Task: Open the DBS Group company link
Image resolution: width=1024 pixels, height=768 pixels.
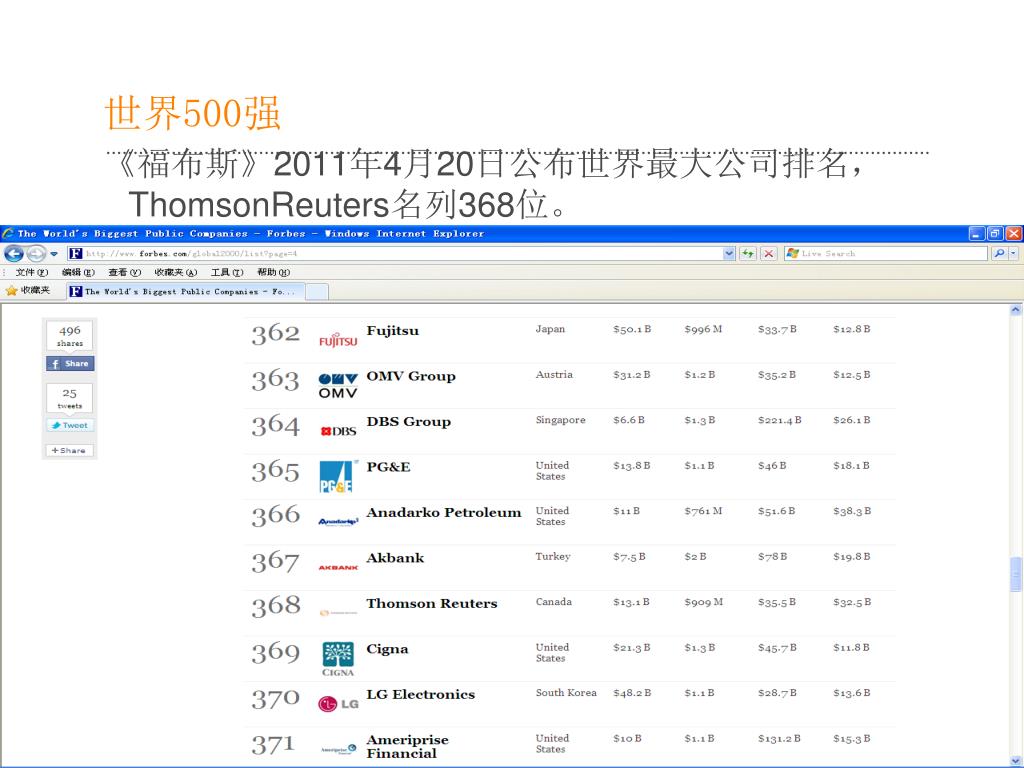Action: (x=409, y=422)
